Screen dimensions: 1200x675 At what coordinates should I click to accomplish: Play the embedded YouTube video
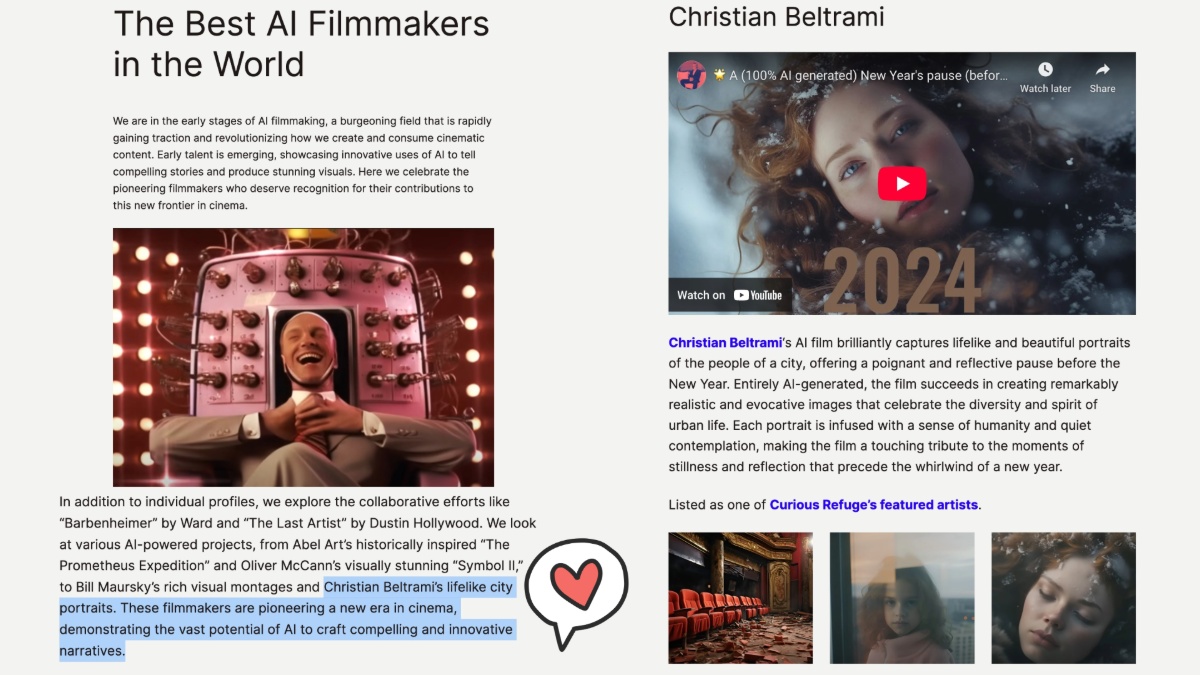point(902,183)
